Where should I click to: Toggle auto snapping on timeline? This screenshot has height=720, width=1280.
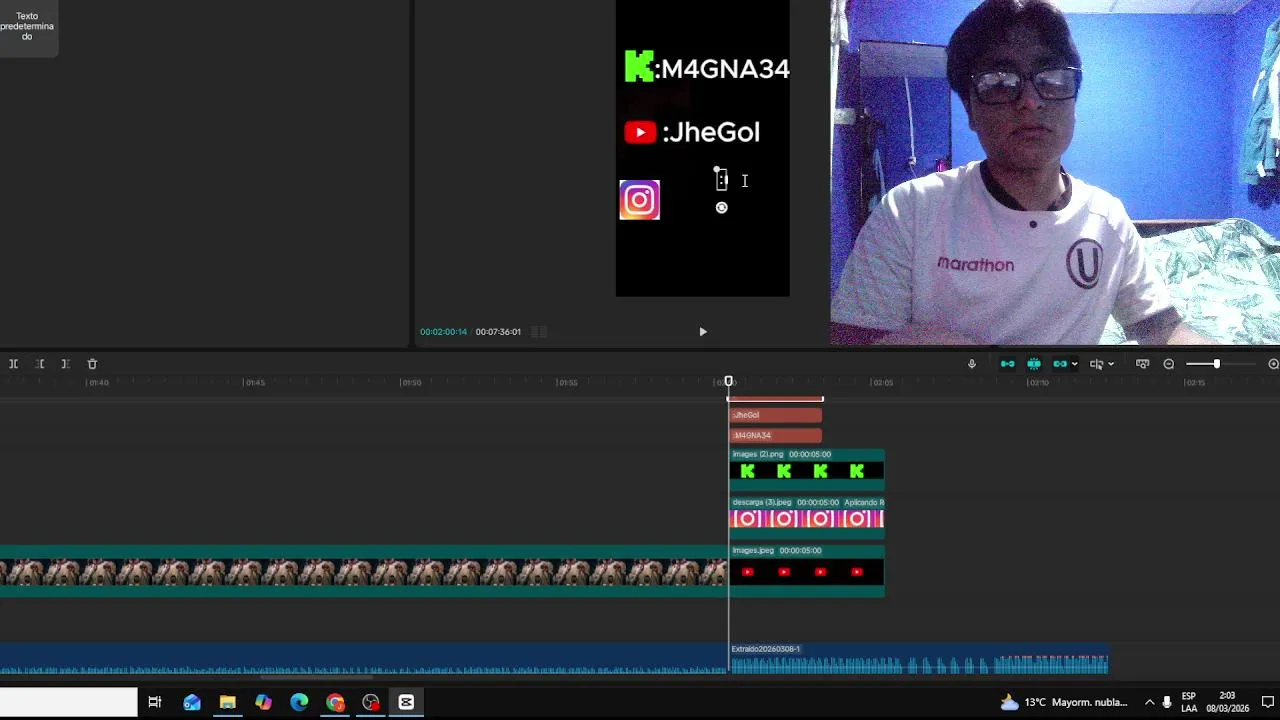(1033, 364)
